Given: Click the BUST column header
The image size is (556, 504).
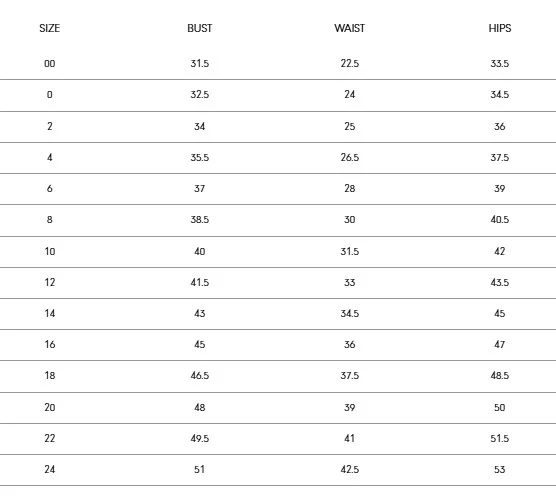Looking at the screenshot, I should (200, 28).
